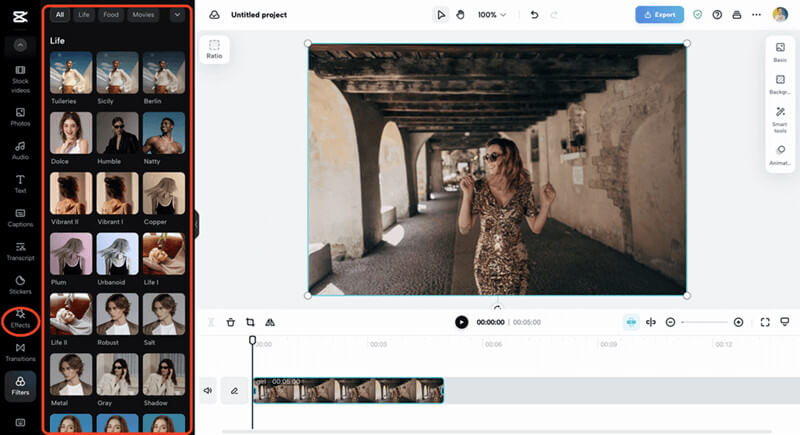
Task: Click the timeline zoom slider
Action: tap(704, 322)
